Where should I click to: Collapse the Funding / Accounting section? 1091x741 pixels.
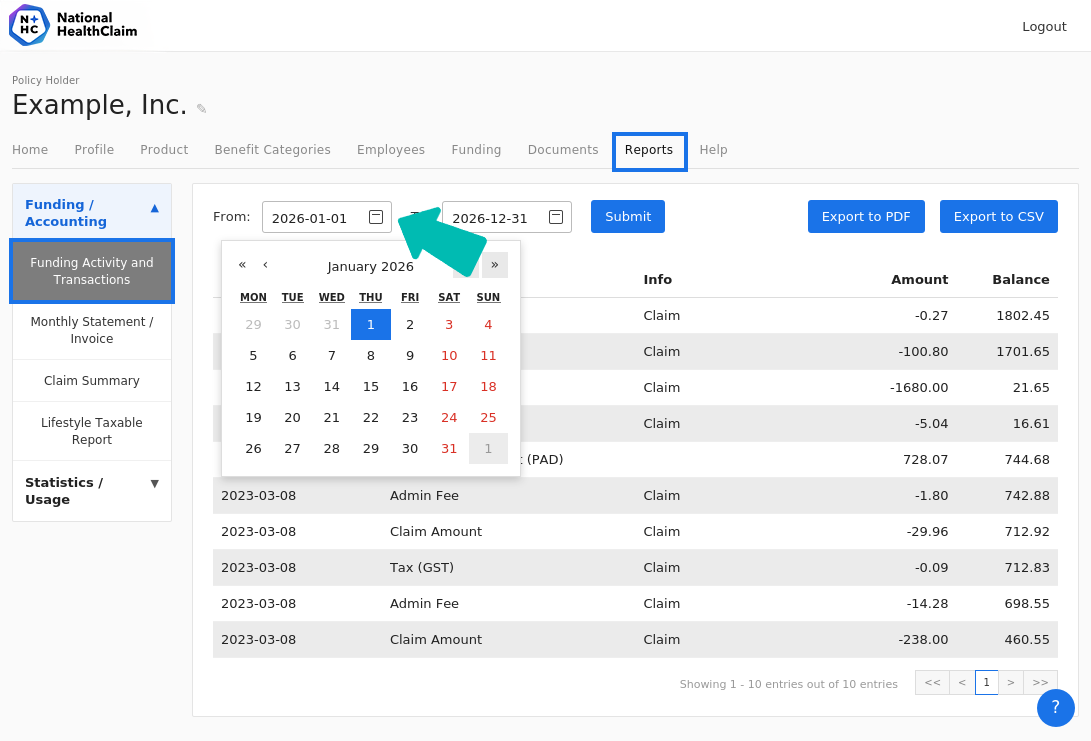tap(92, 213)
